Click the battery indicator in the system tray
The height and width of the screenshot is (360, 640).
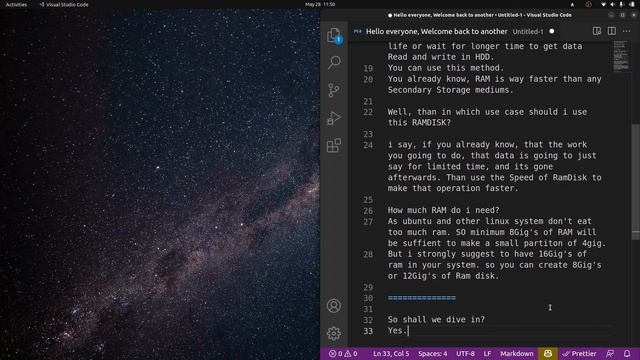pos(632,4)
